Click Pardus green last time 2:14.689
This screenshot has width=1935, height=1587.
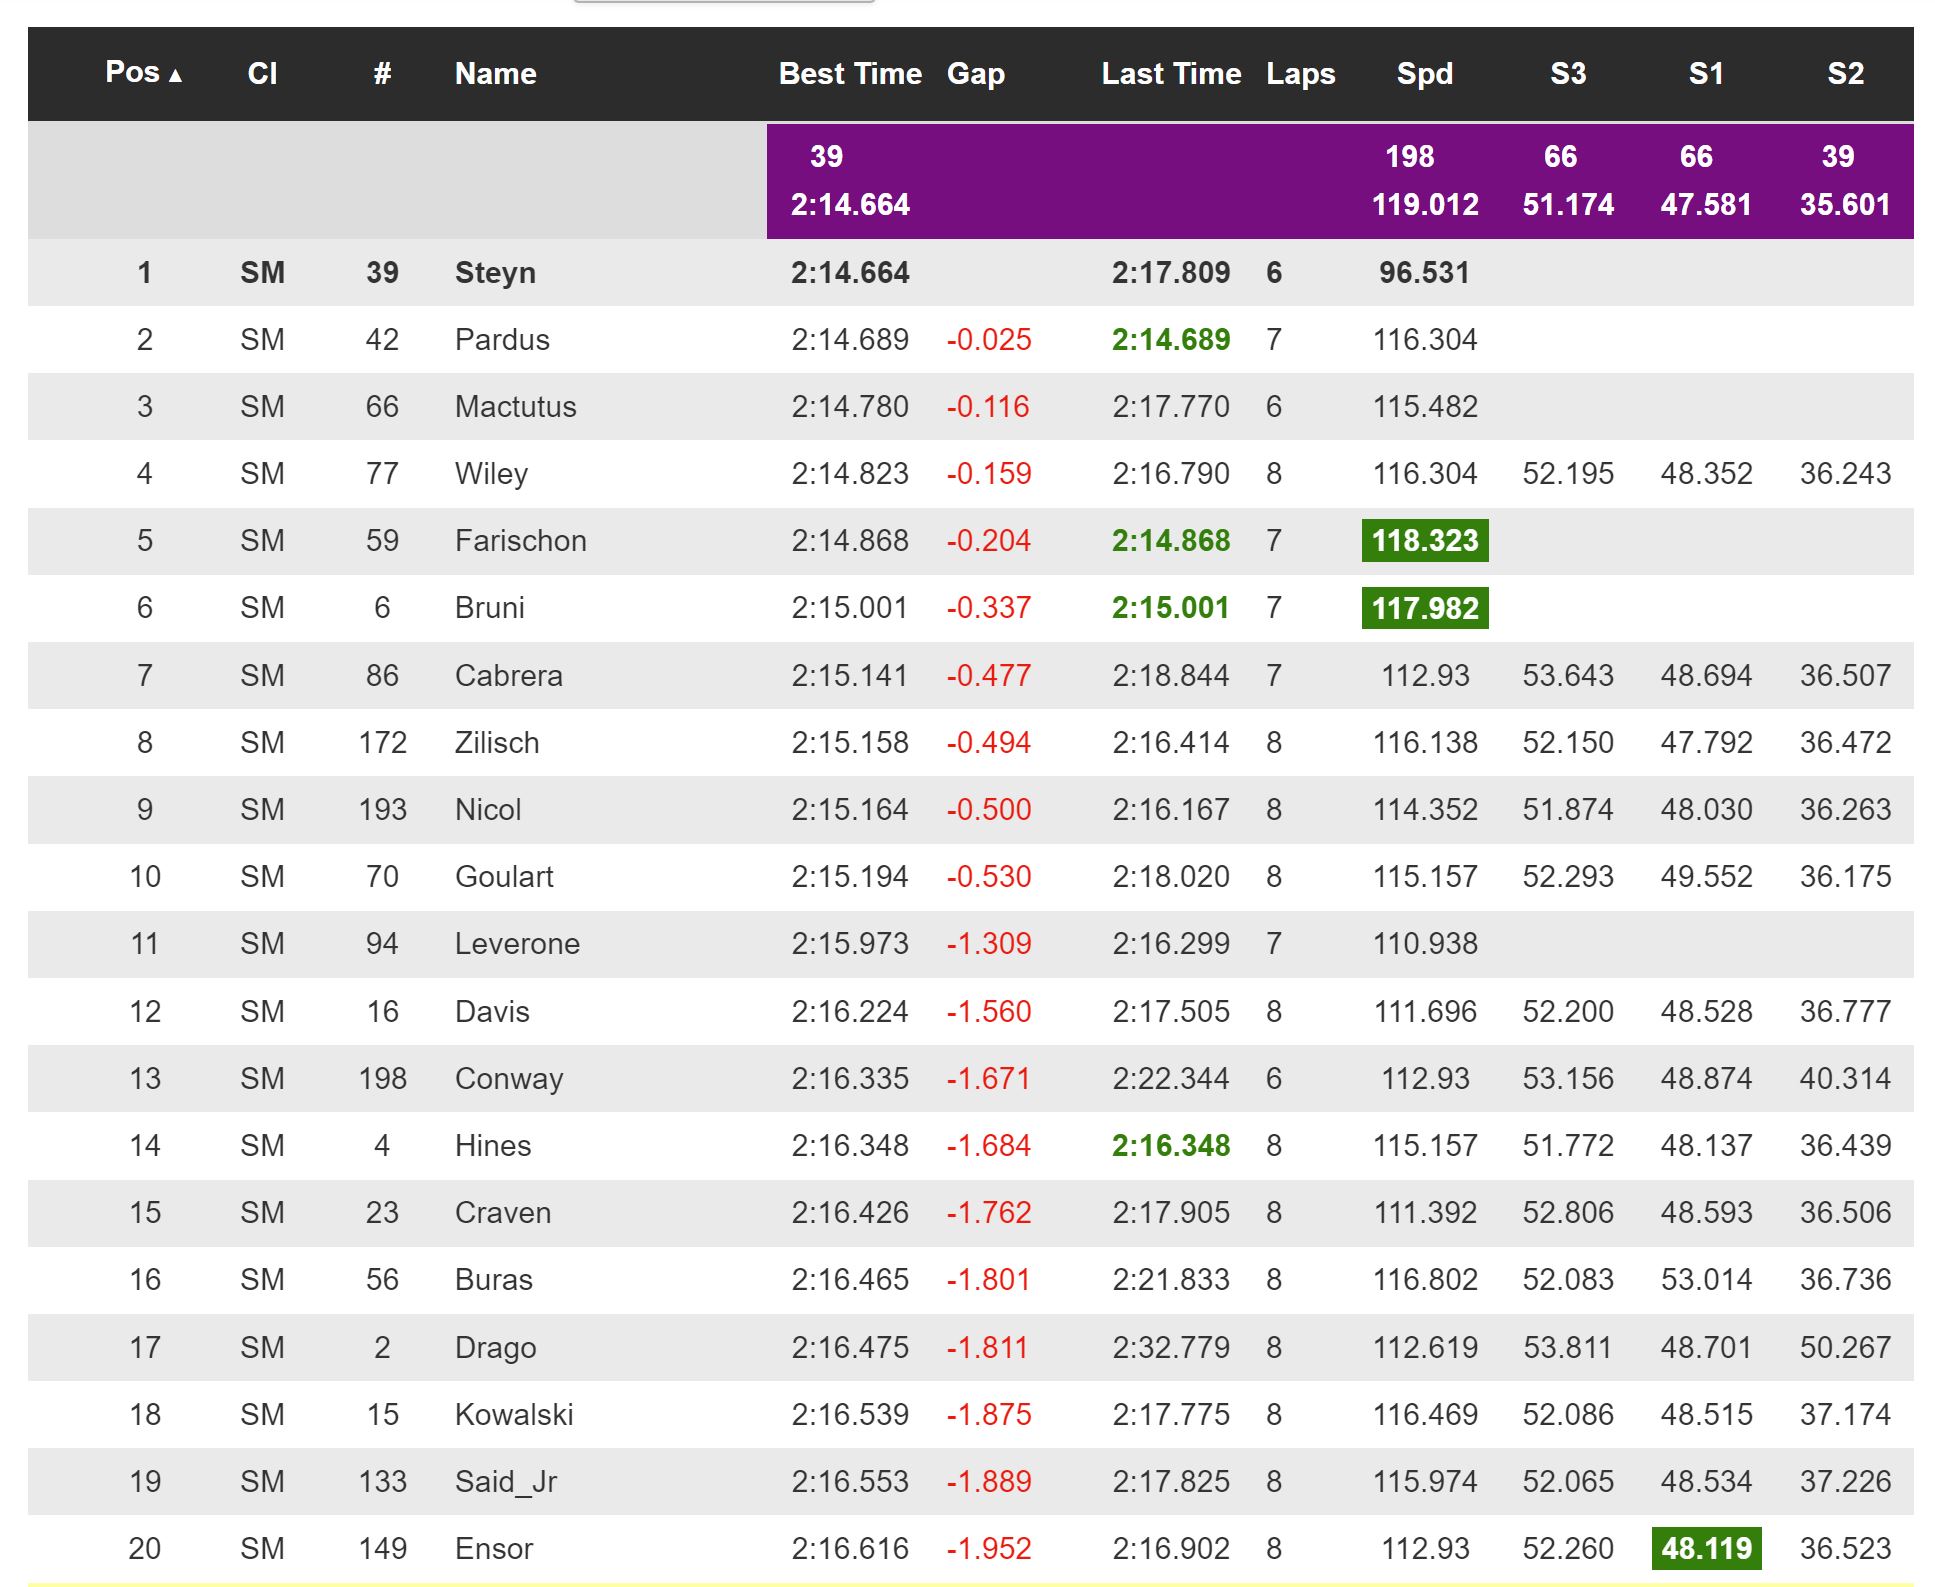[1171, 340]
